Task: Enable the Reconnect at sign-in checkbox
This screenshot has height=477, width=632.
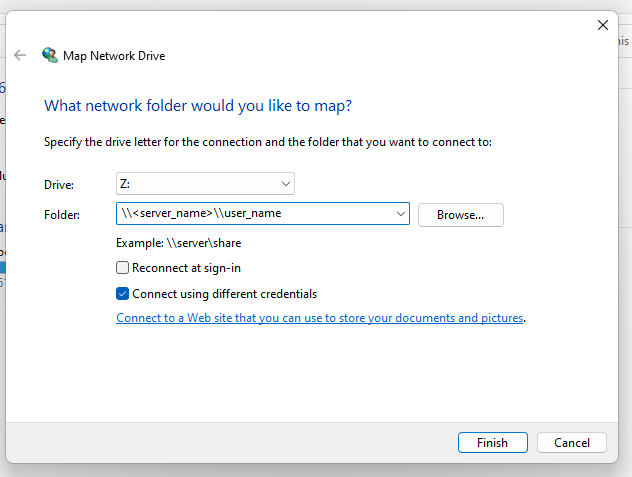Action: [x=123, y=268]
